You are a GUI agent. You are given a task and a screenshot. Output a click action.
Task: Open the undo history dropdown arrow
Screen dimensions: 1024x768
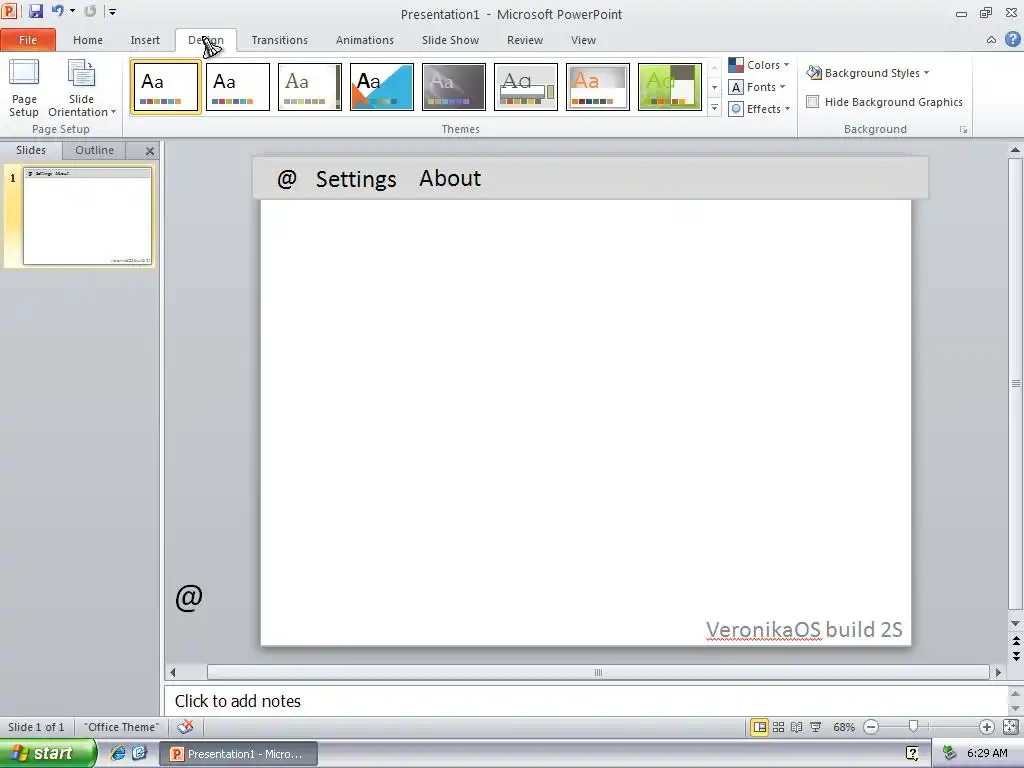click(72, 11)
